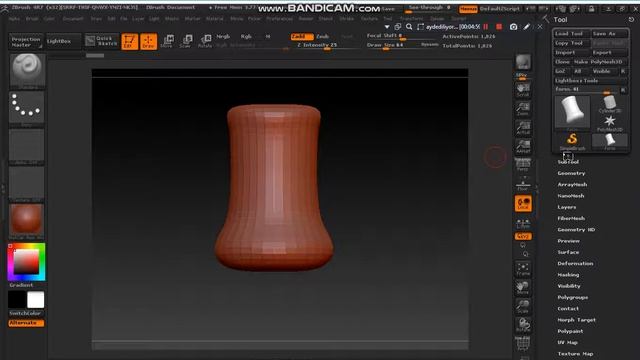Viewport: 640px width, 360px height.
Task: Stop the Bandicam recording
Action: coord(499,27)
